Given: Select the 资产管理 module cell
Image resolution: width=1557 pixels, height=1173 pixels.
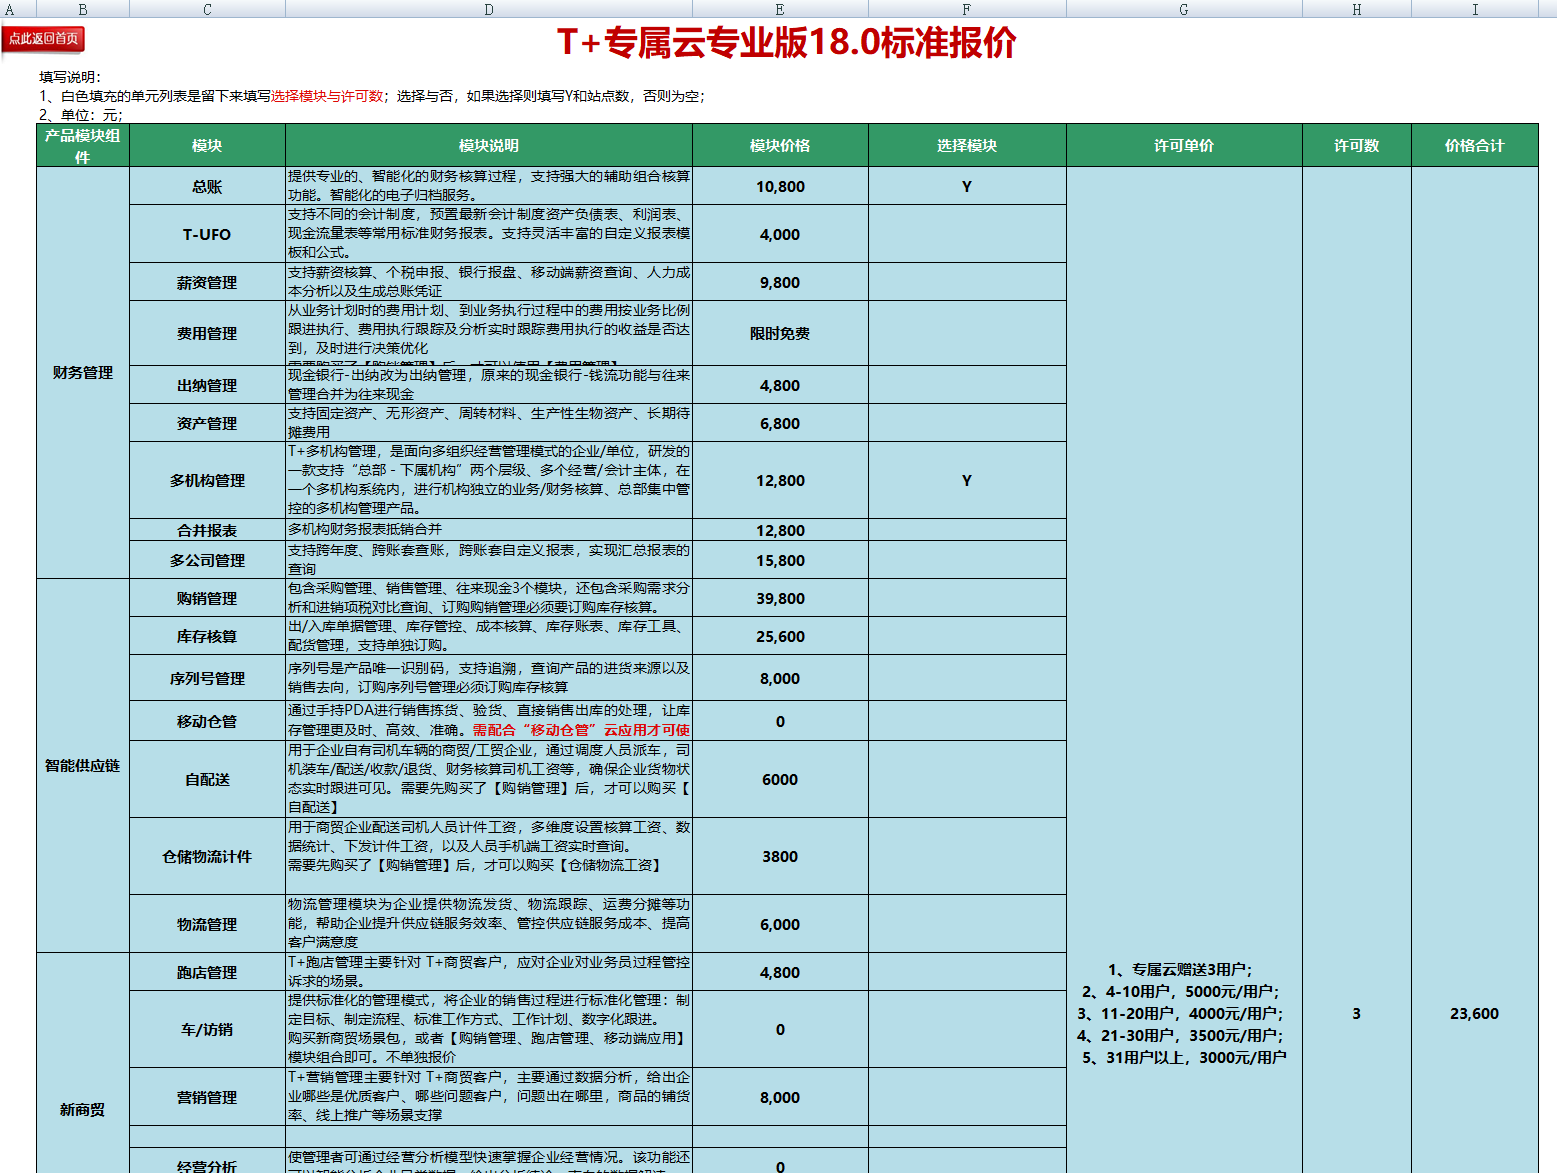Looking at the screenshot, I should click(207, 423).
